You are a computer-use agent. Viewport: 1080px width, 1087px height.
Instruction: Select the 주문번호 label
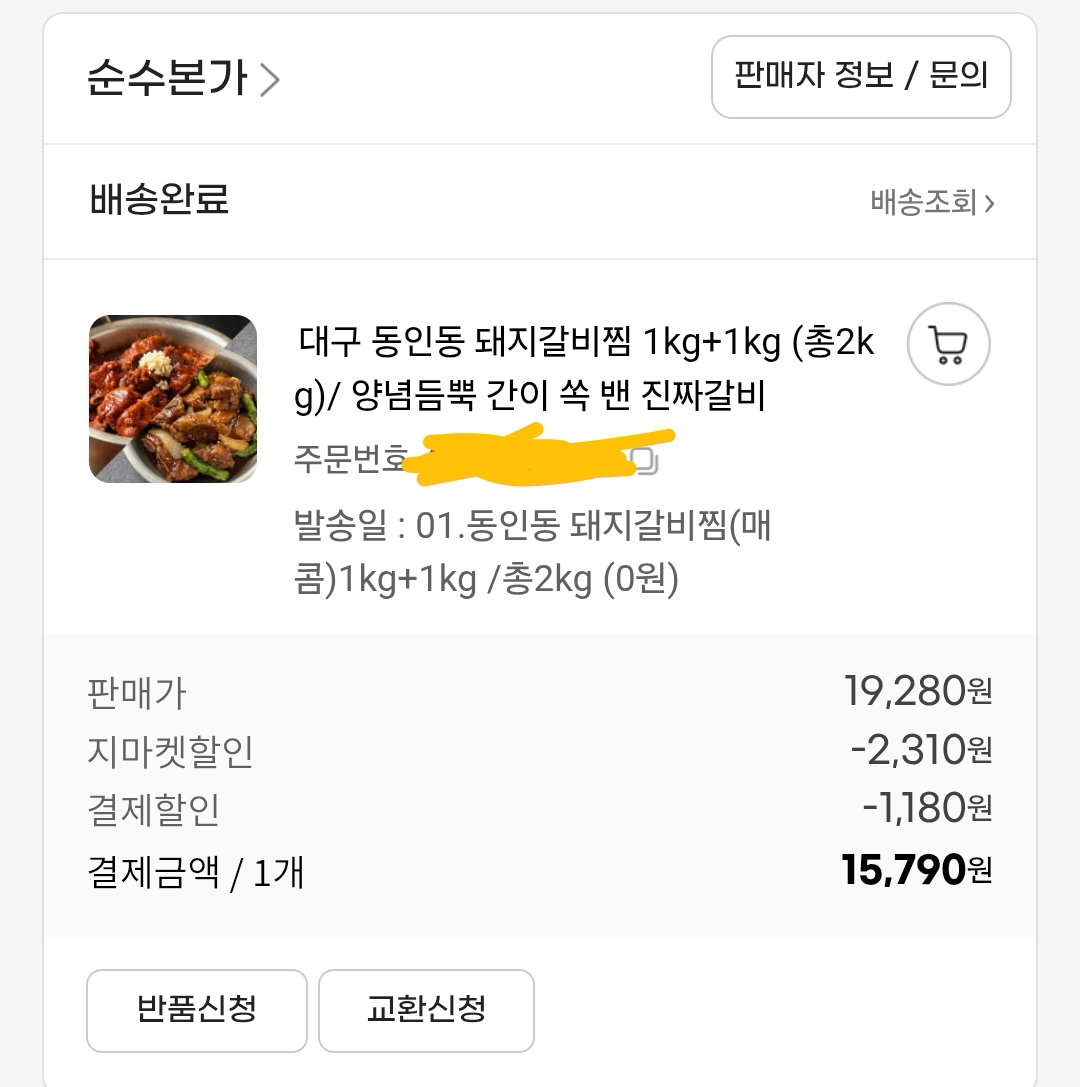coord(351,459)
